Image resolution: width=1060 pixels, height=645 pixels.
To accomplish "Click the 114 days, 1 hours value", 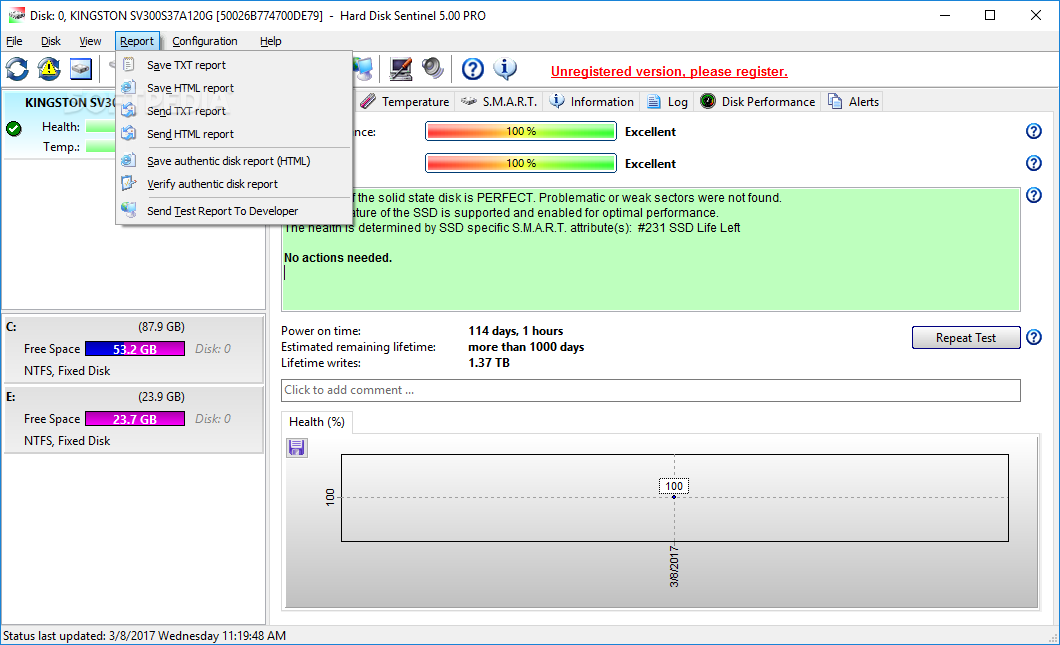I will click(516, 331).
